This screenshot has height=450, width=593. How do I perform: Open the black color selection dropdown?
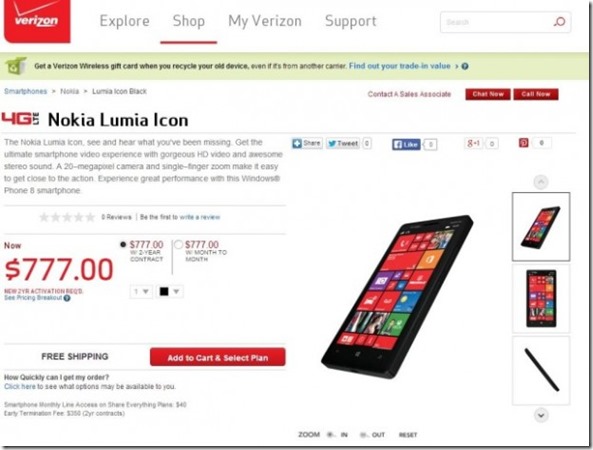[169, 292]
